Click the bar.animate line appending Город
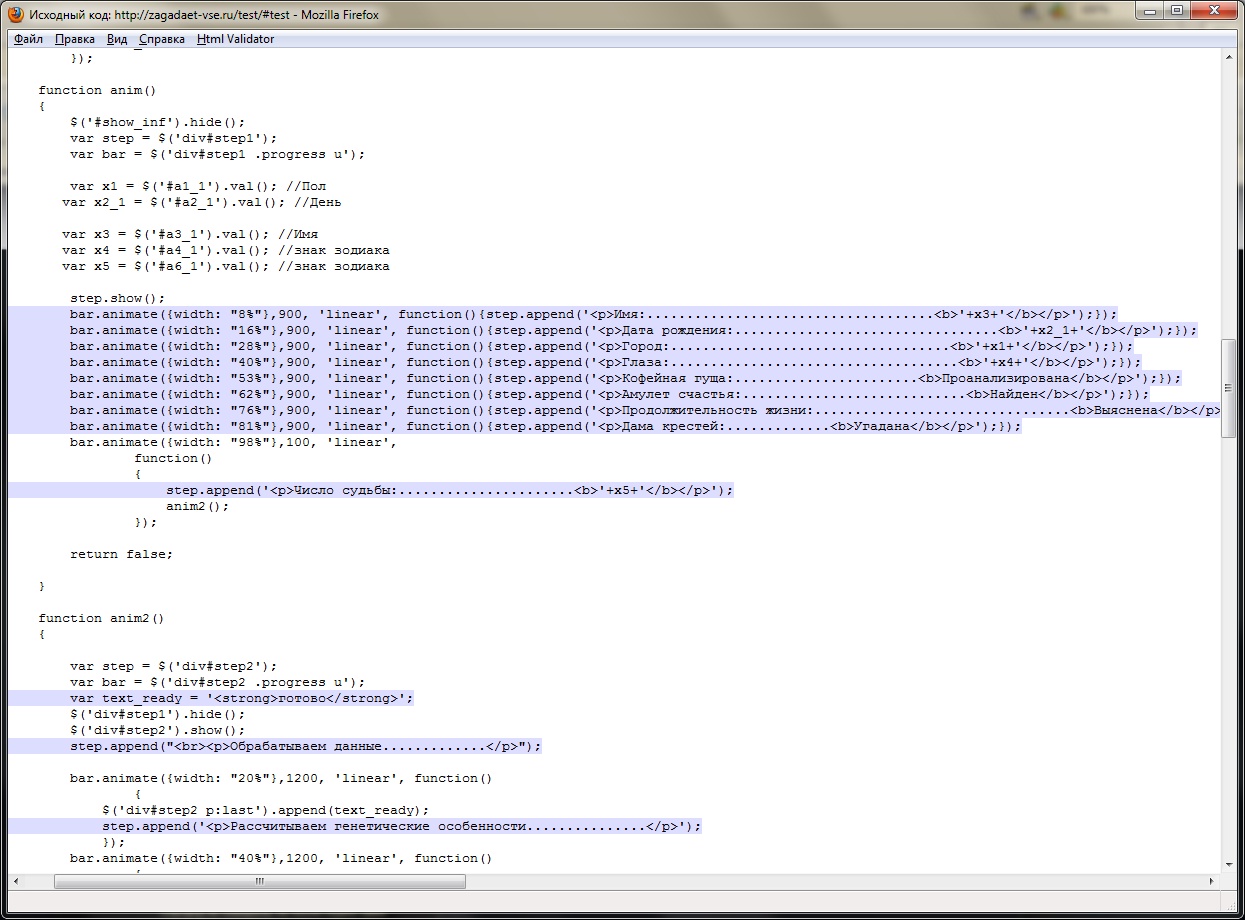The width and height of the screenshot is (1245, 920). (602, 346)
